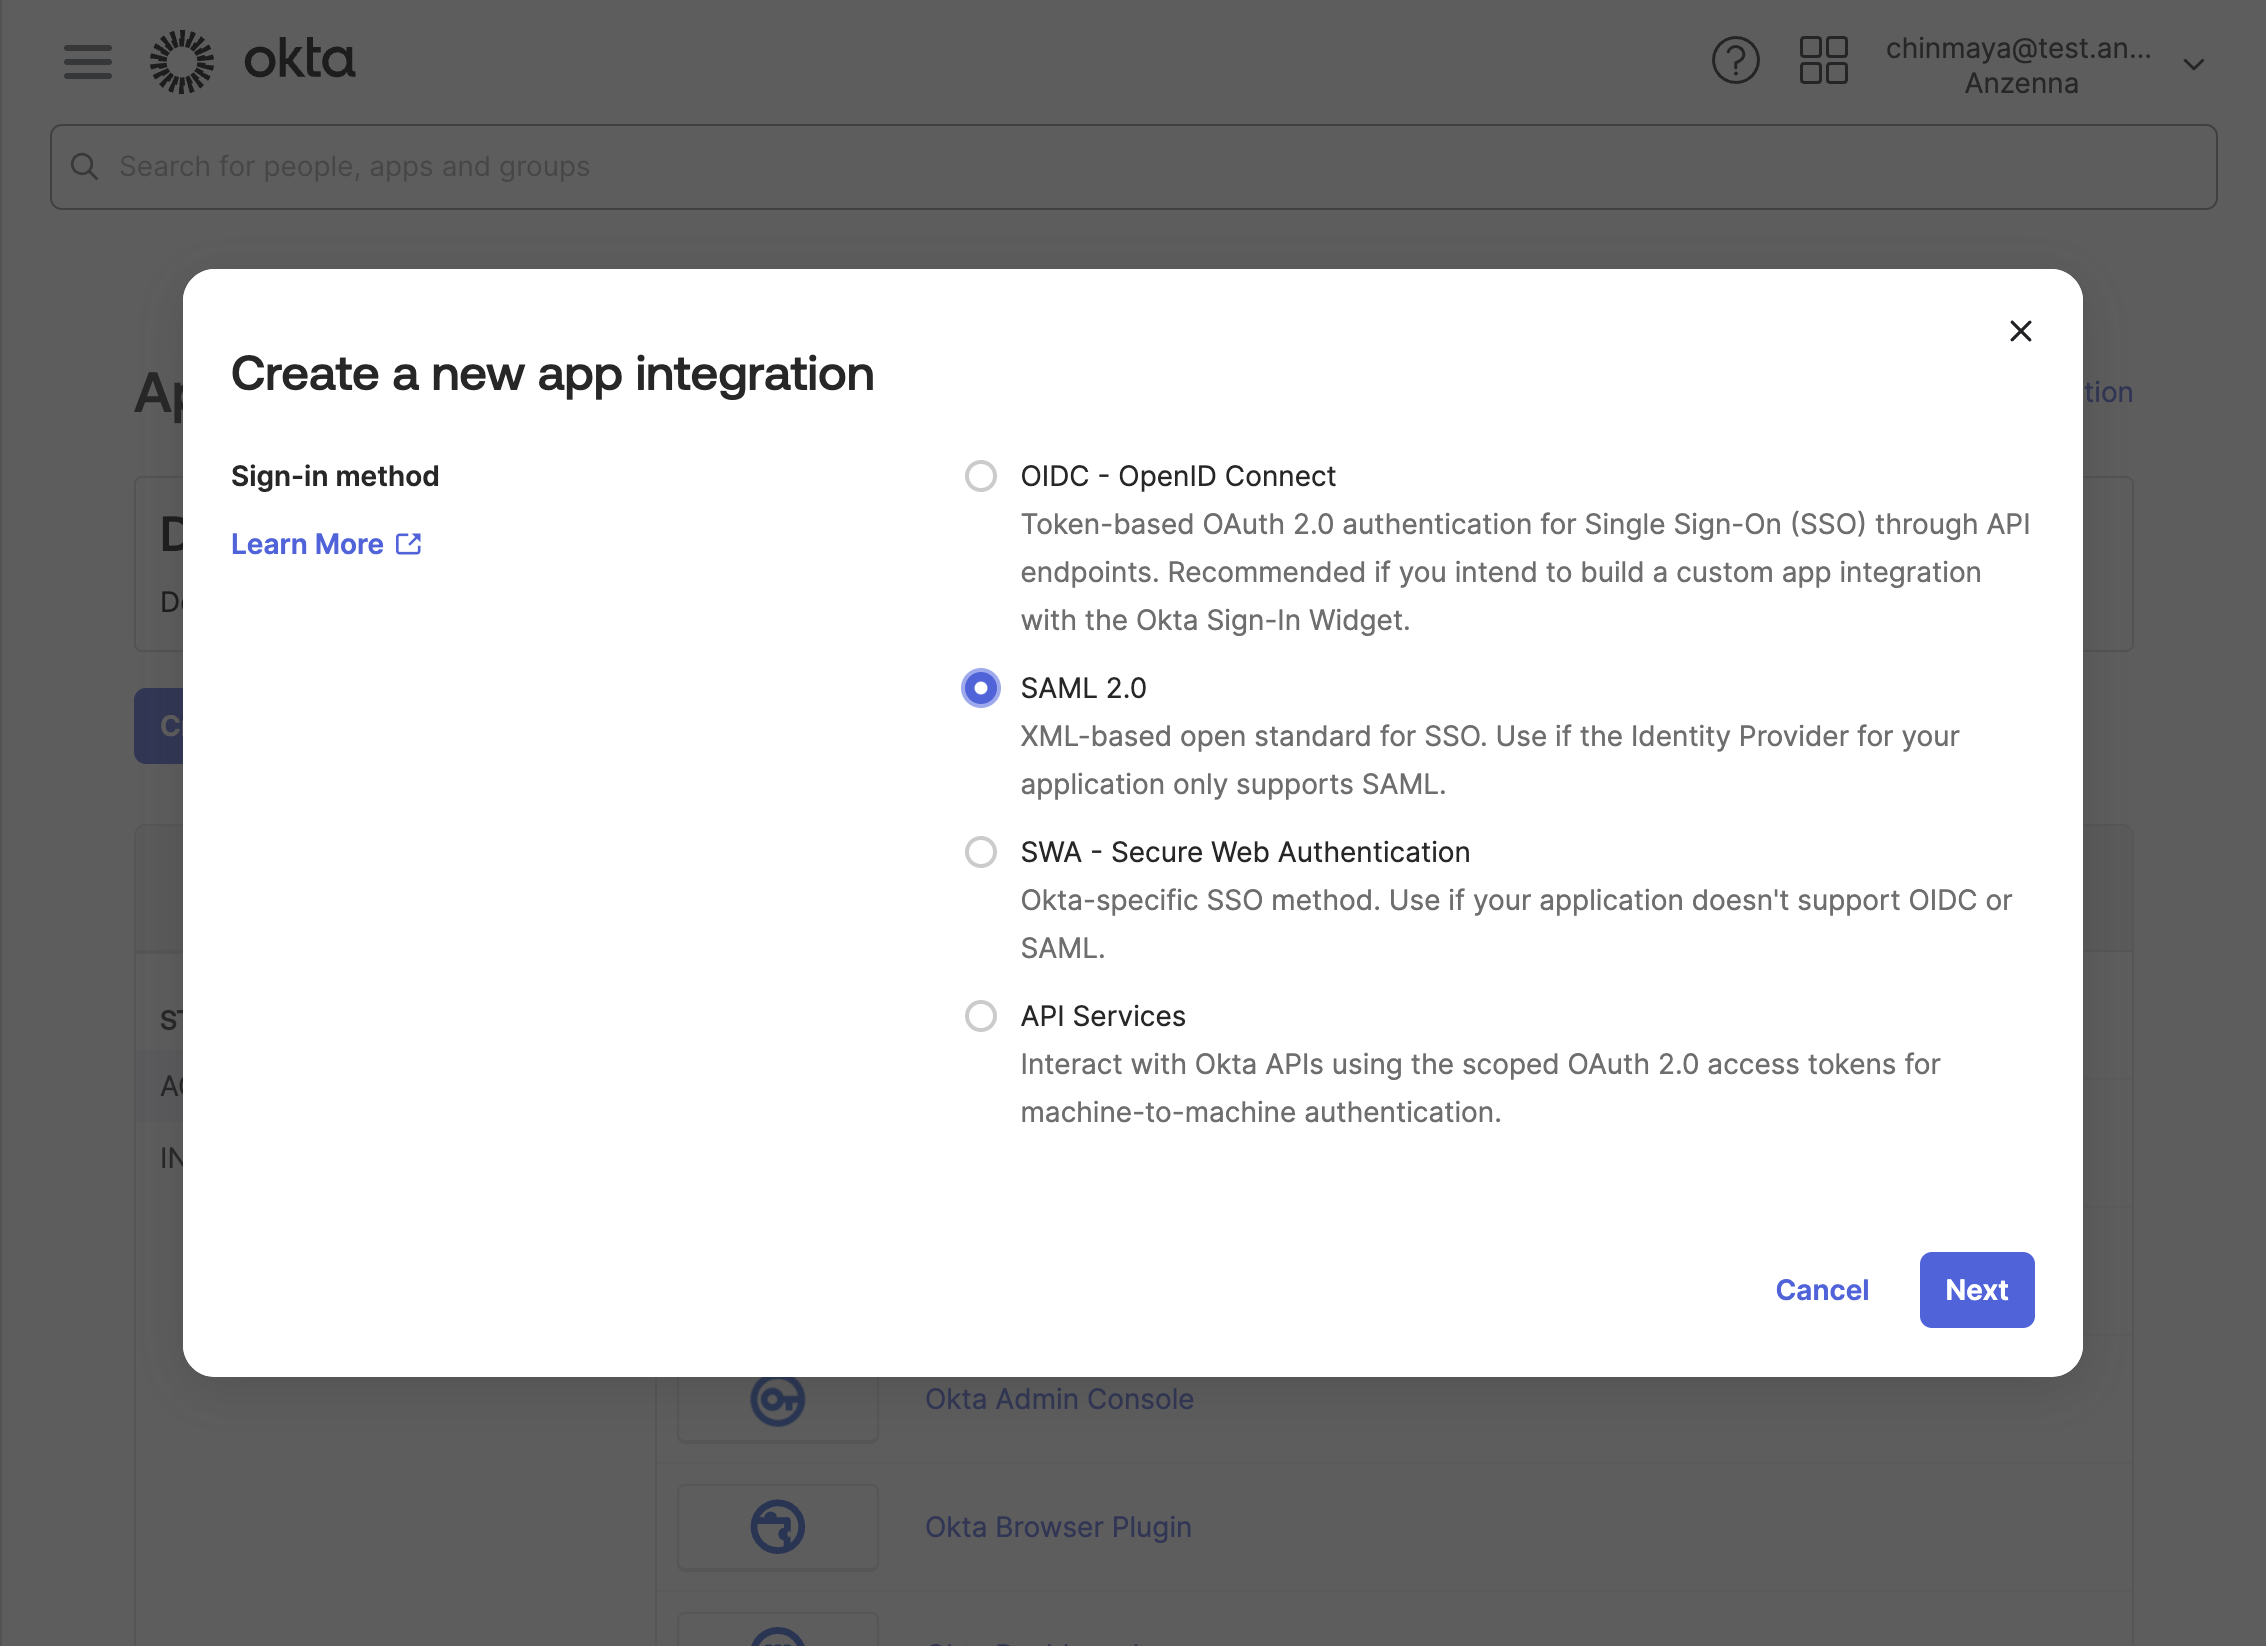Open the Learn More link

pyautogui.click(x=308, y=544)
